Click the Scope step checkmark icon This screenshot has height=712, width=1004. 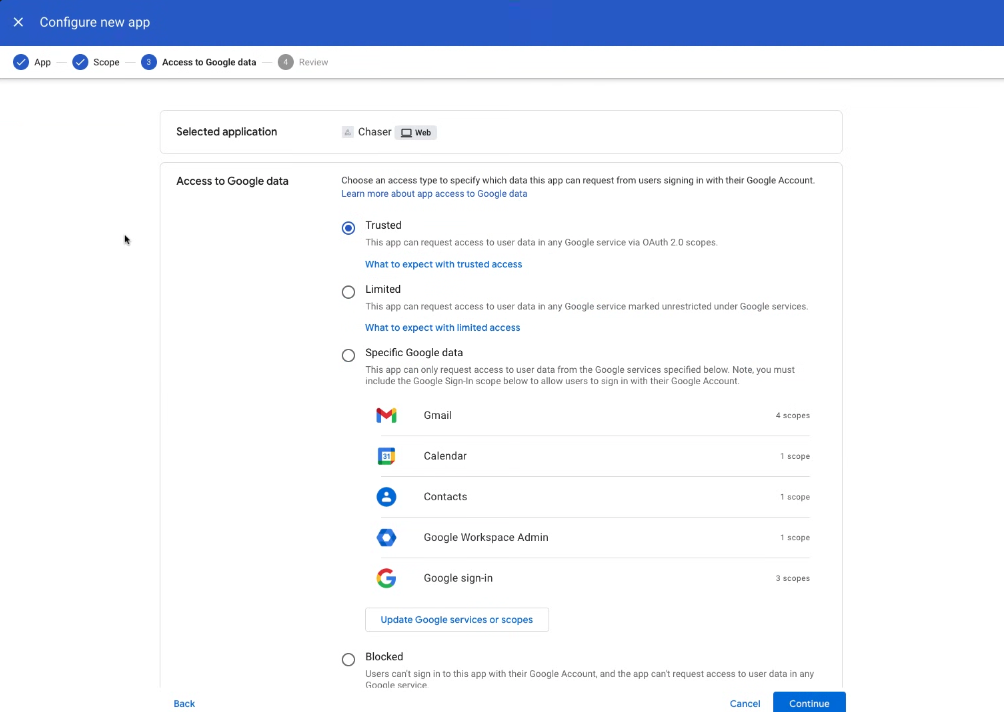pyautogui.click(x=81, y=61)
